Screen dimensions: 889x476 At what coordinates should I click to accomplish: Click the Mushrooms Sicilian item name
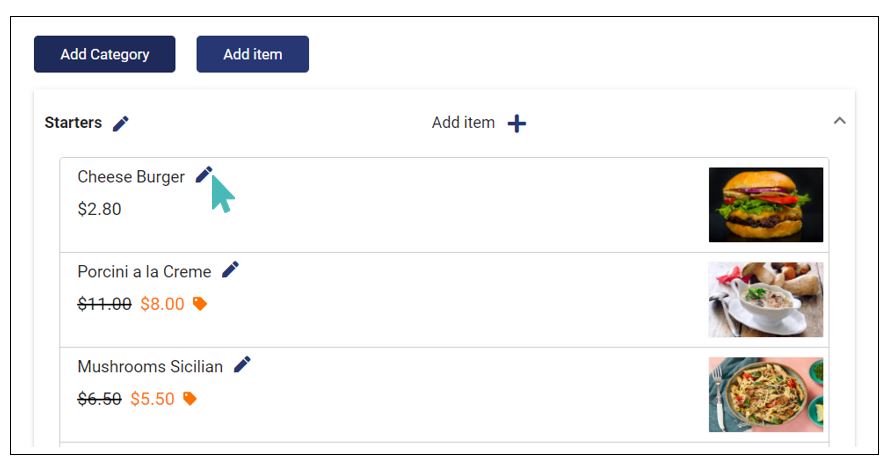coord(150,367)
